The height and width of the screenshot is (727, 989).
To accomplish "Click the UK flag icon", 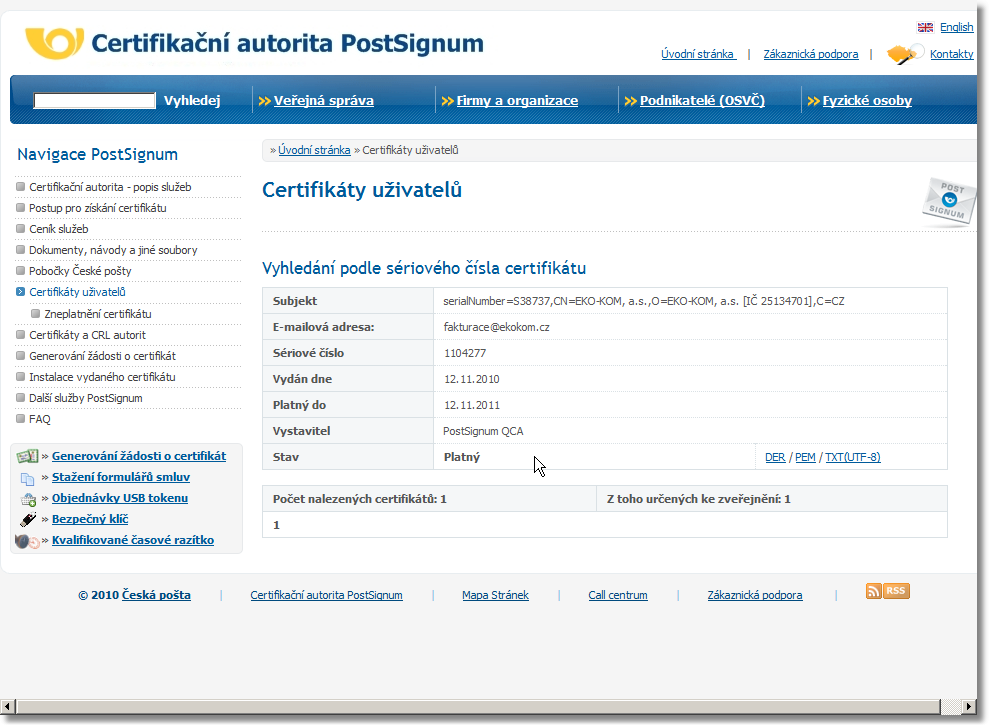I will pos(925,27).
